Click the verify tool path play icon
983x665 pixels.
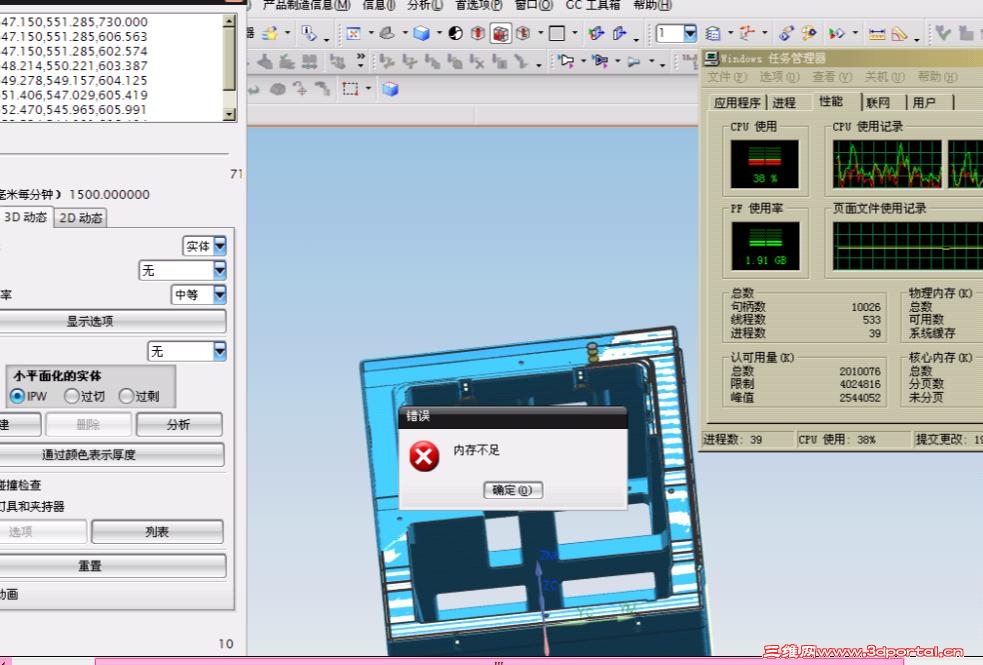click(x=837, y=33)
